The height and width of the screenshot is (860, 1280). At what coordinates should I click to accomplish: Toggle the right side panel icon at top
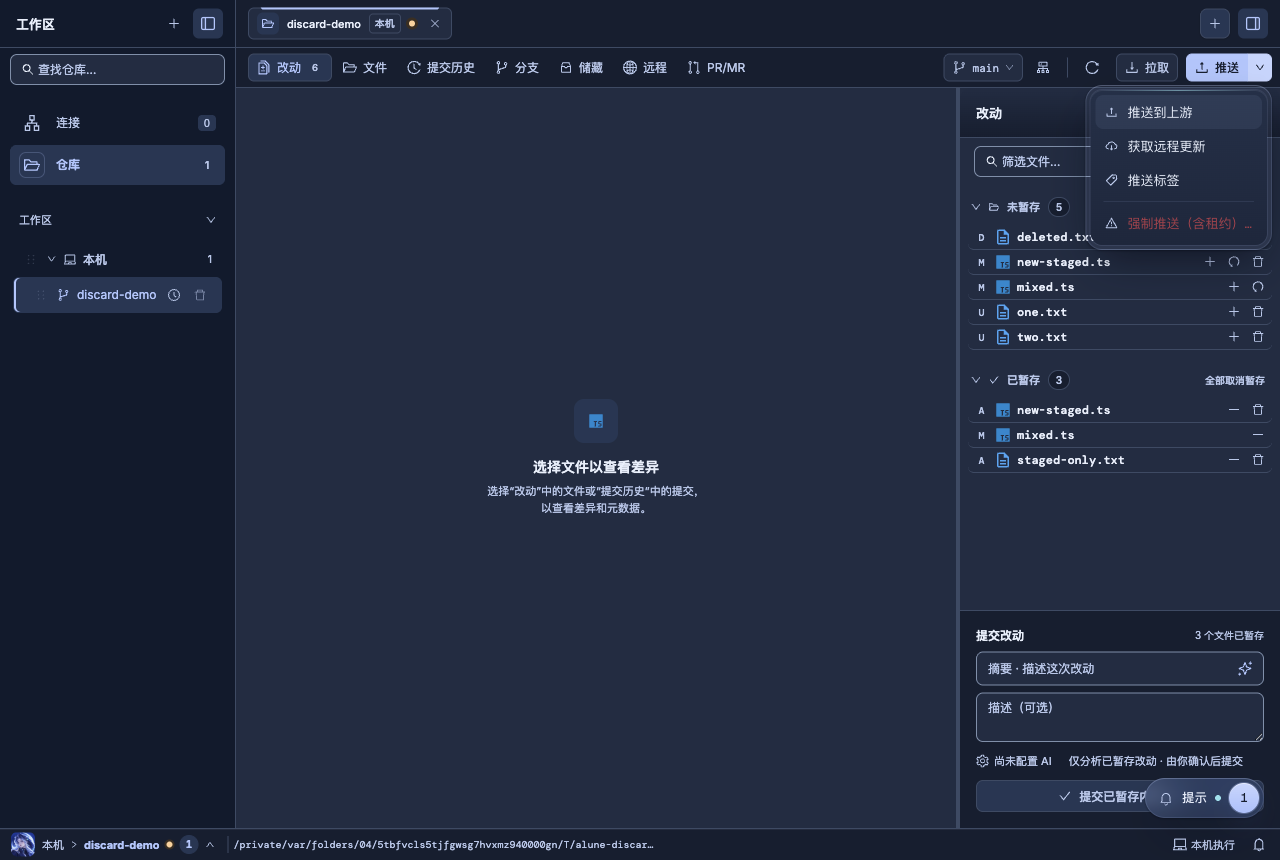[x=1252, y=23]
